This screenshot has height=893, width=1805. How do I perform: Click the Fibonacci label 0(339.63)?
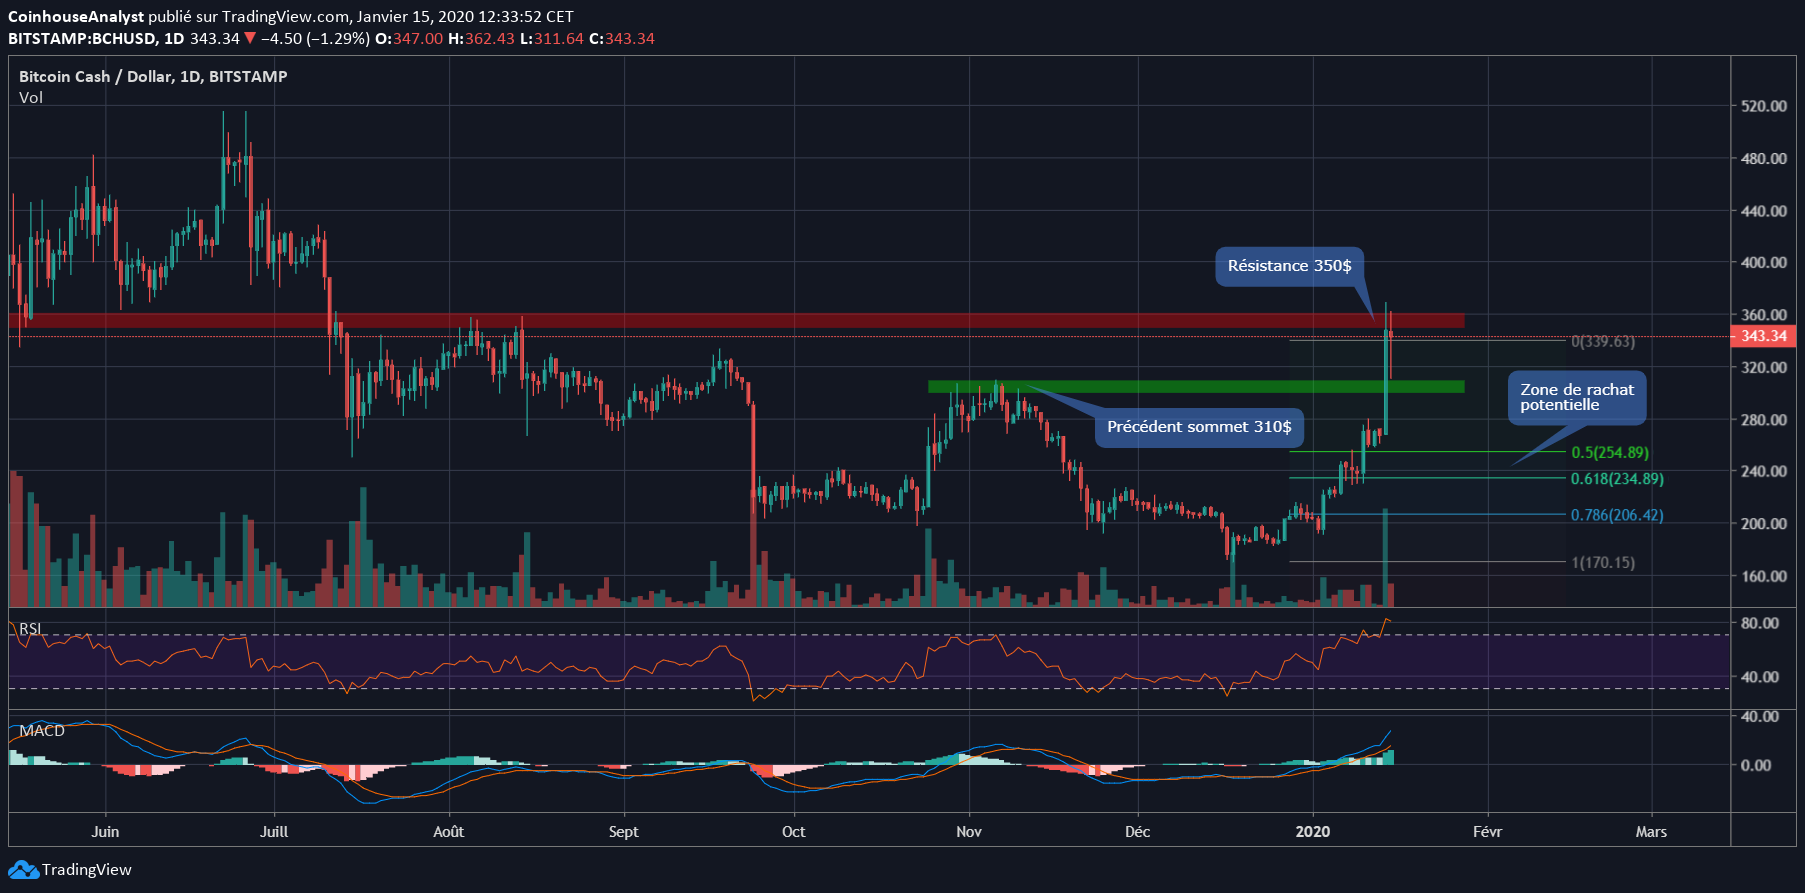(1603, 342)
